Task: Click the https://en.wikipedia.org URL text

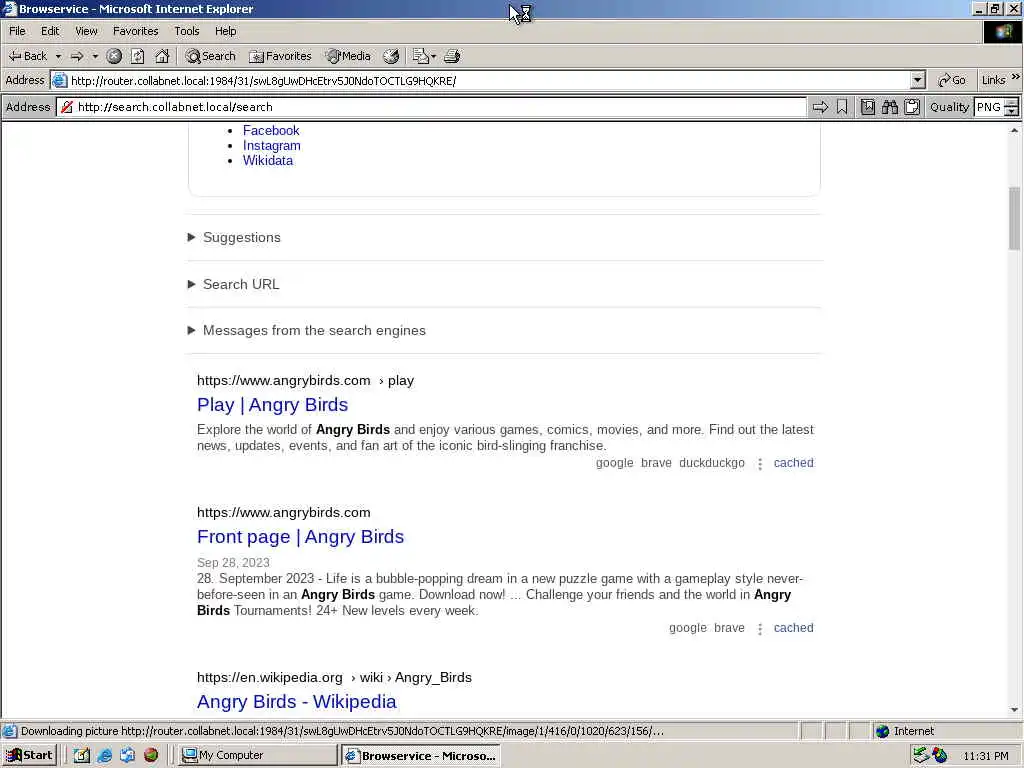Action: coord(270,678)
